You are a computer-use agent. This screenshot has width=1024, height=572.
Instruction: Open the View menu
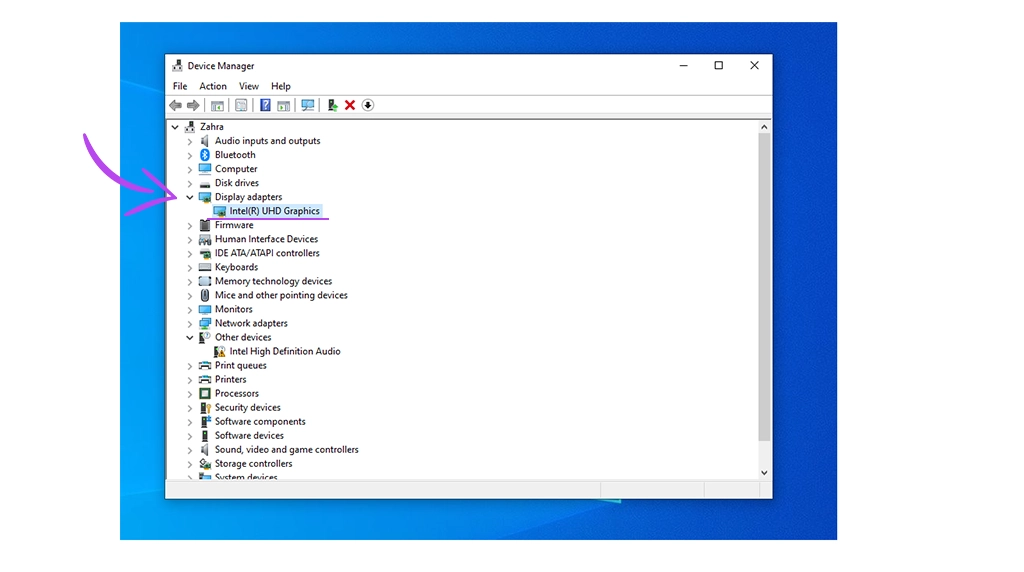coord(248,86)
